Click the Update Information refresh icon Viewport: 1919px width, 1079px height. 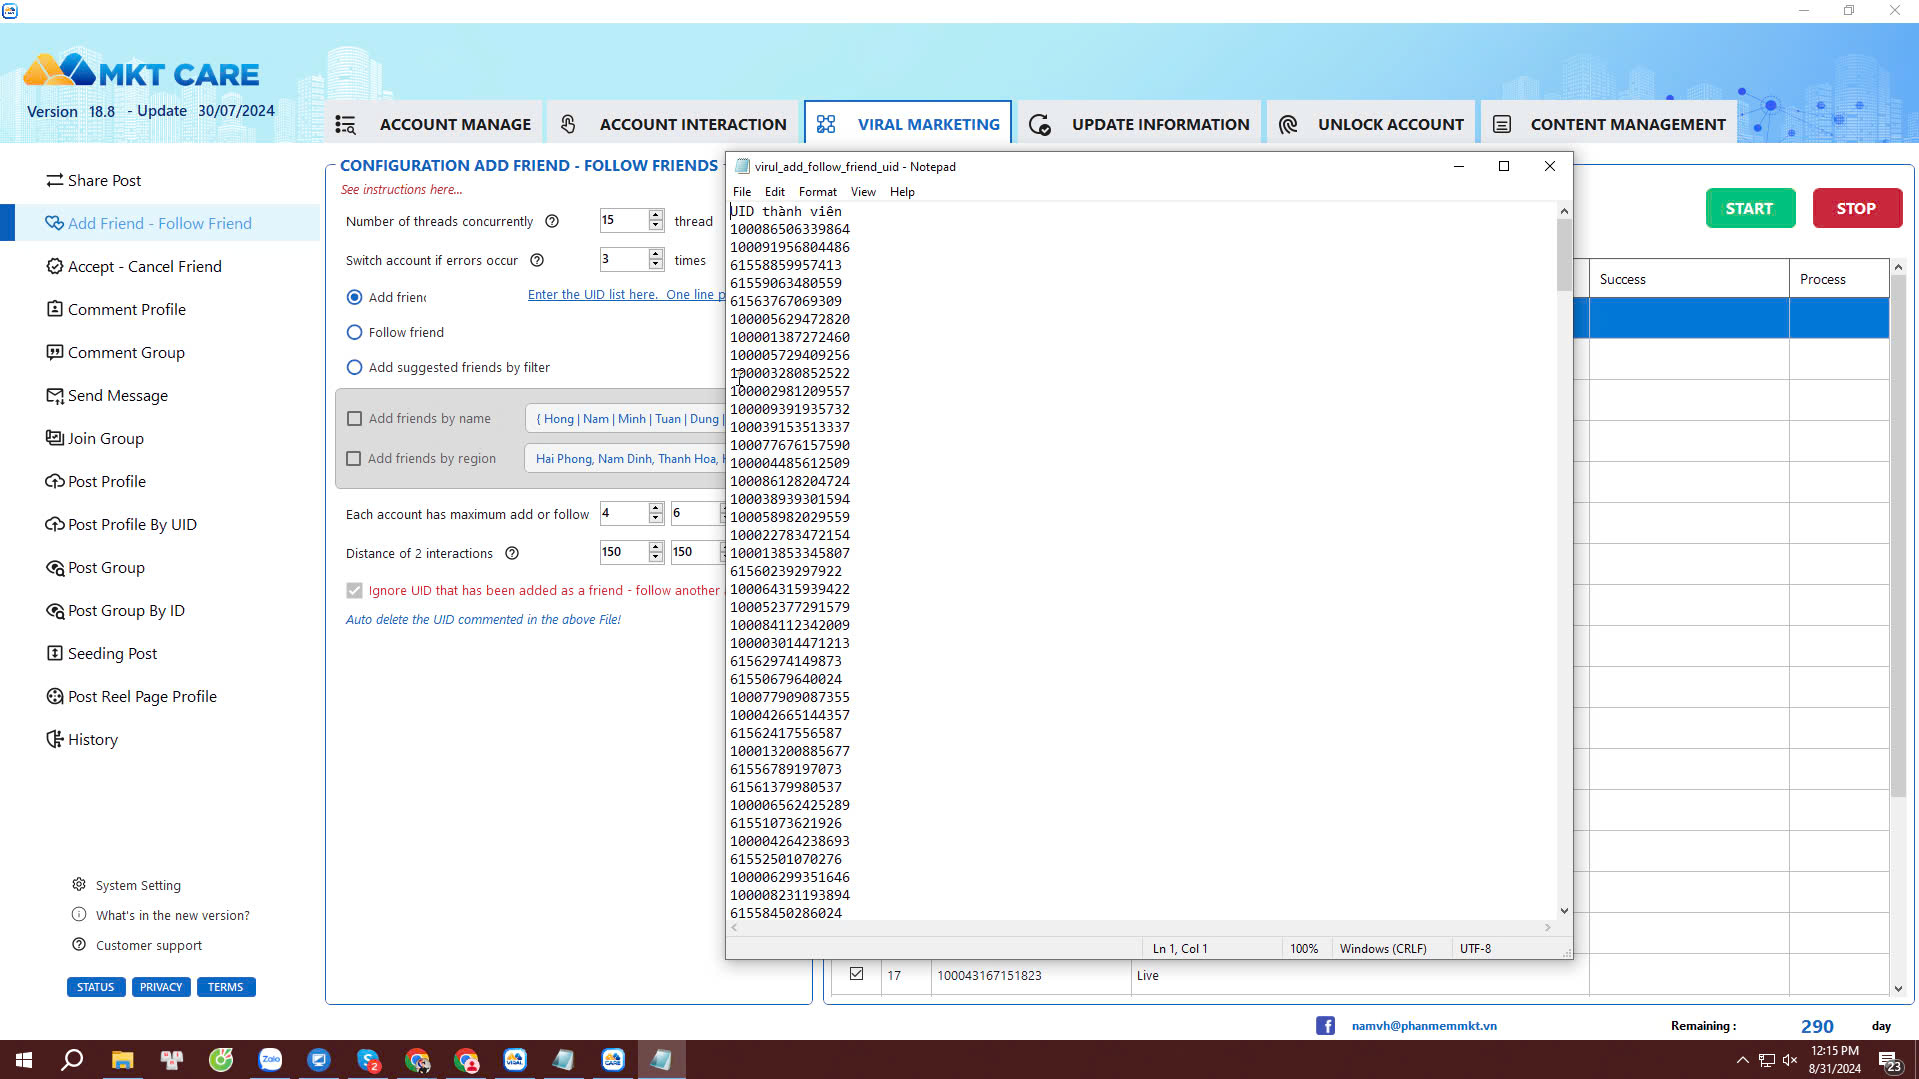click(x=1039, y=124)
